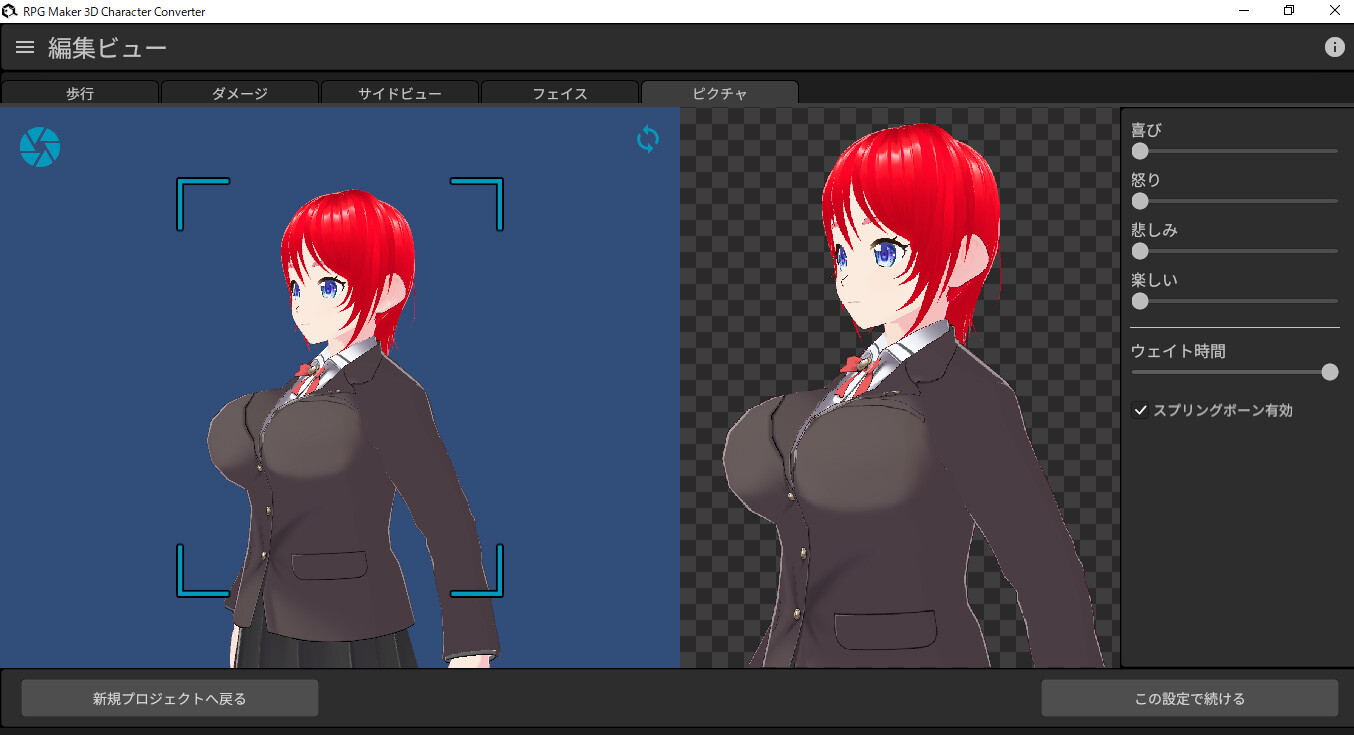Click the 悲しみ expression slider handle

[1139, 251]
